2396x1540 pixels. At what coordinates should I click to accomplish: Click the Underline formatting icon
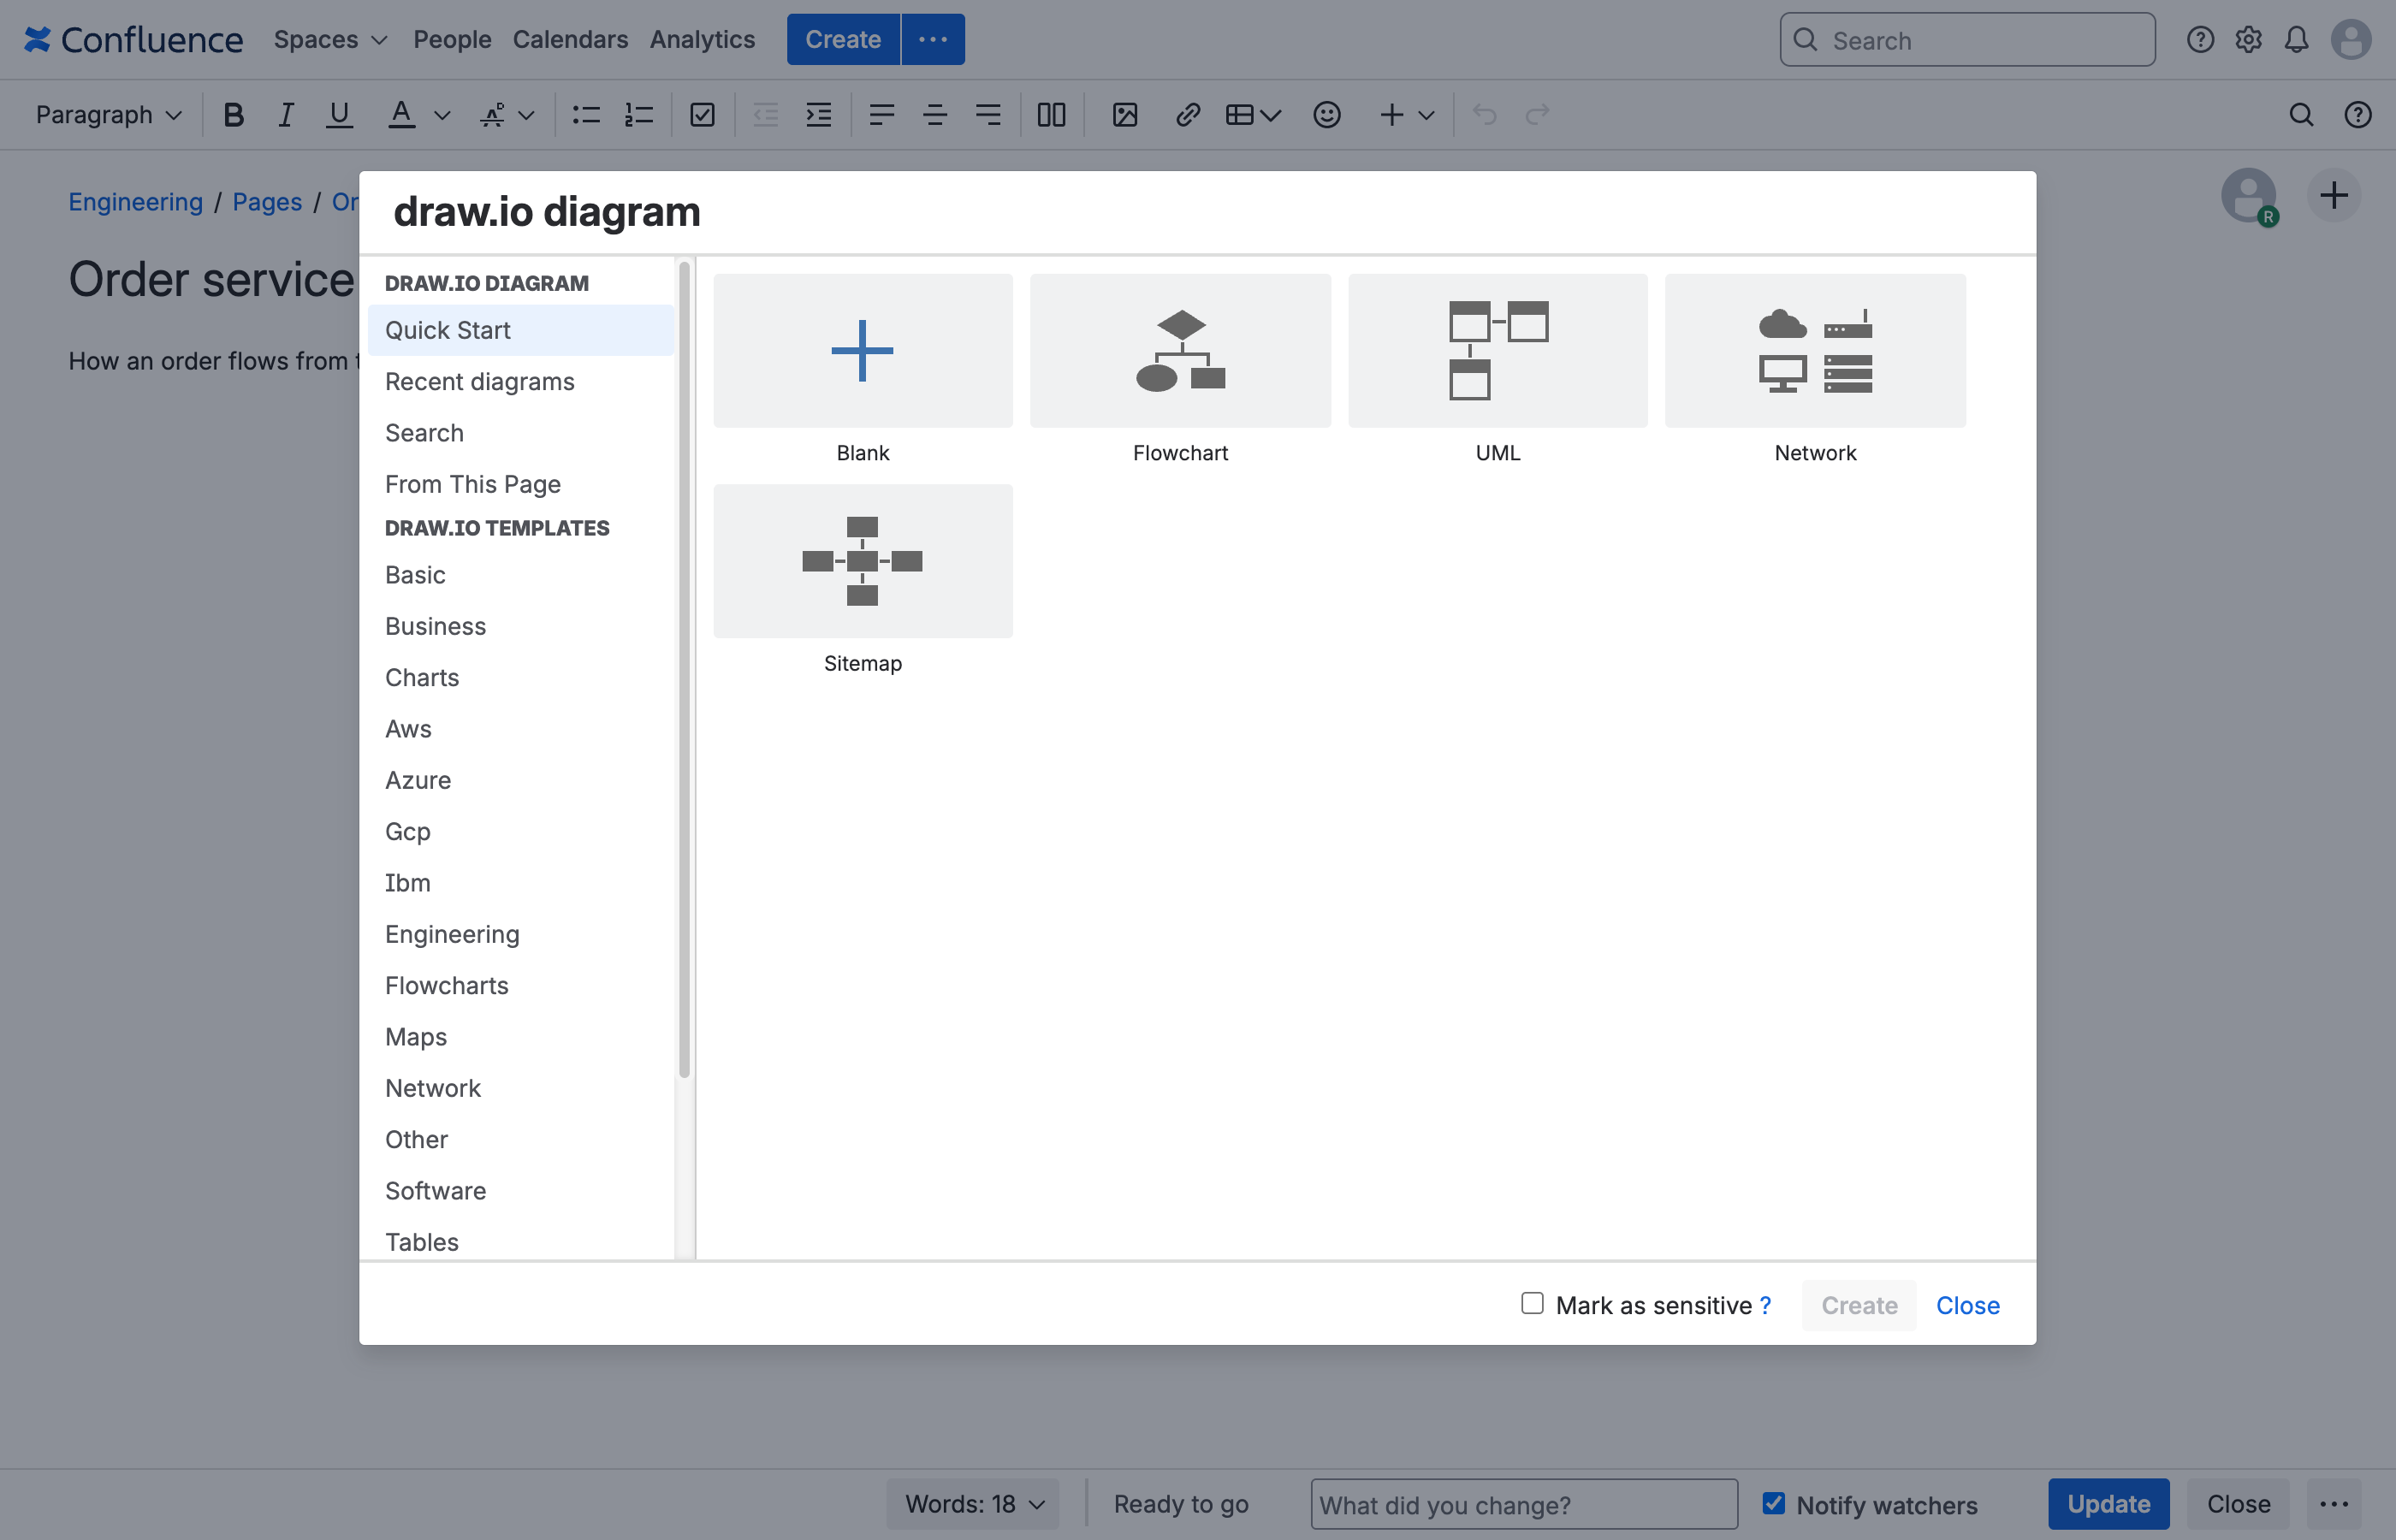pos(339,115)
